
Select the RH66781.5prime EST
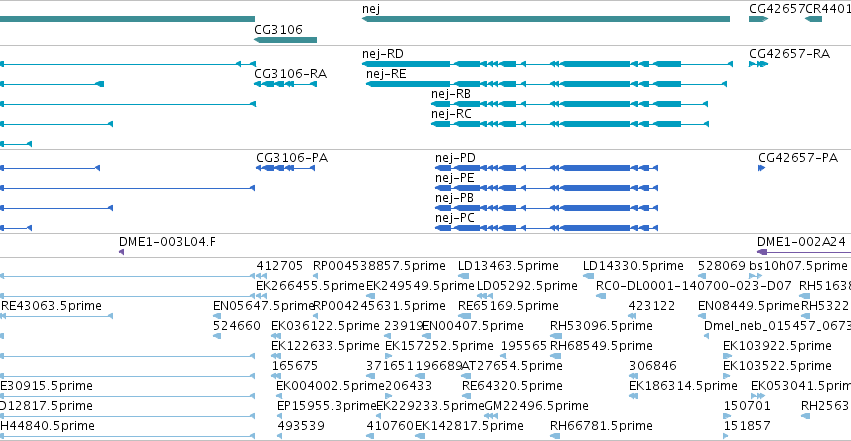[601, 426]
